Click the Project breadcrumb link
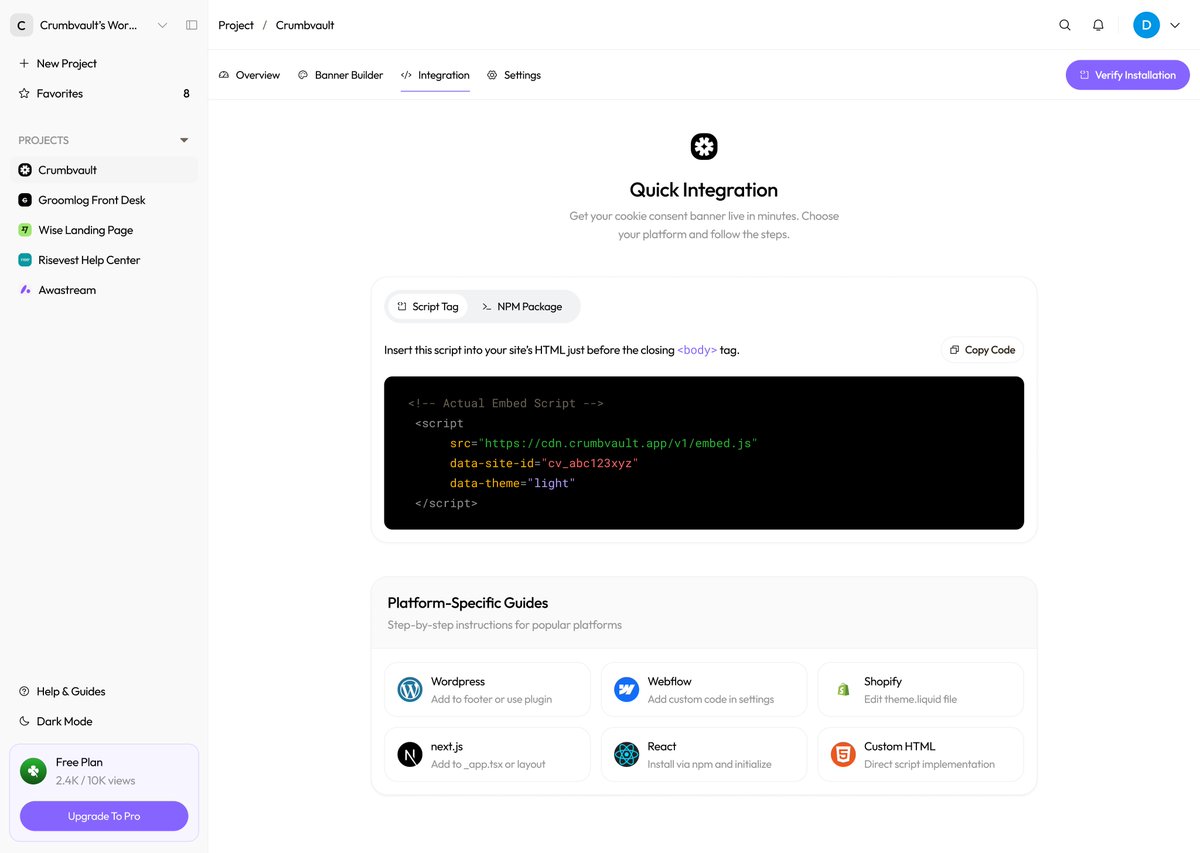The image size is (1200, 853). (236, 25)
